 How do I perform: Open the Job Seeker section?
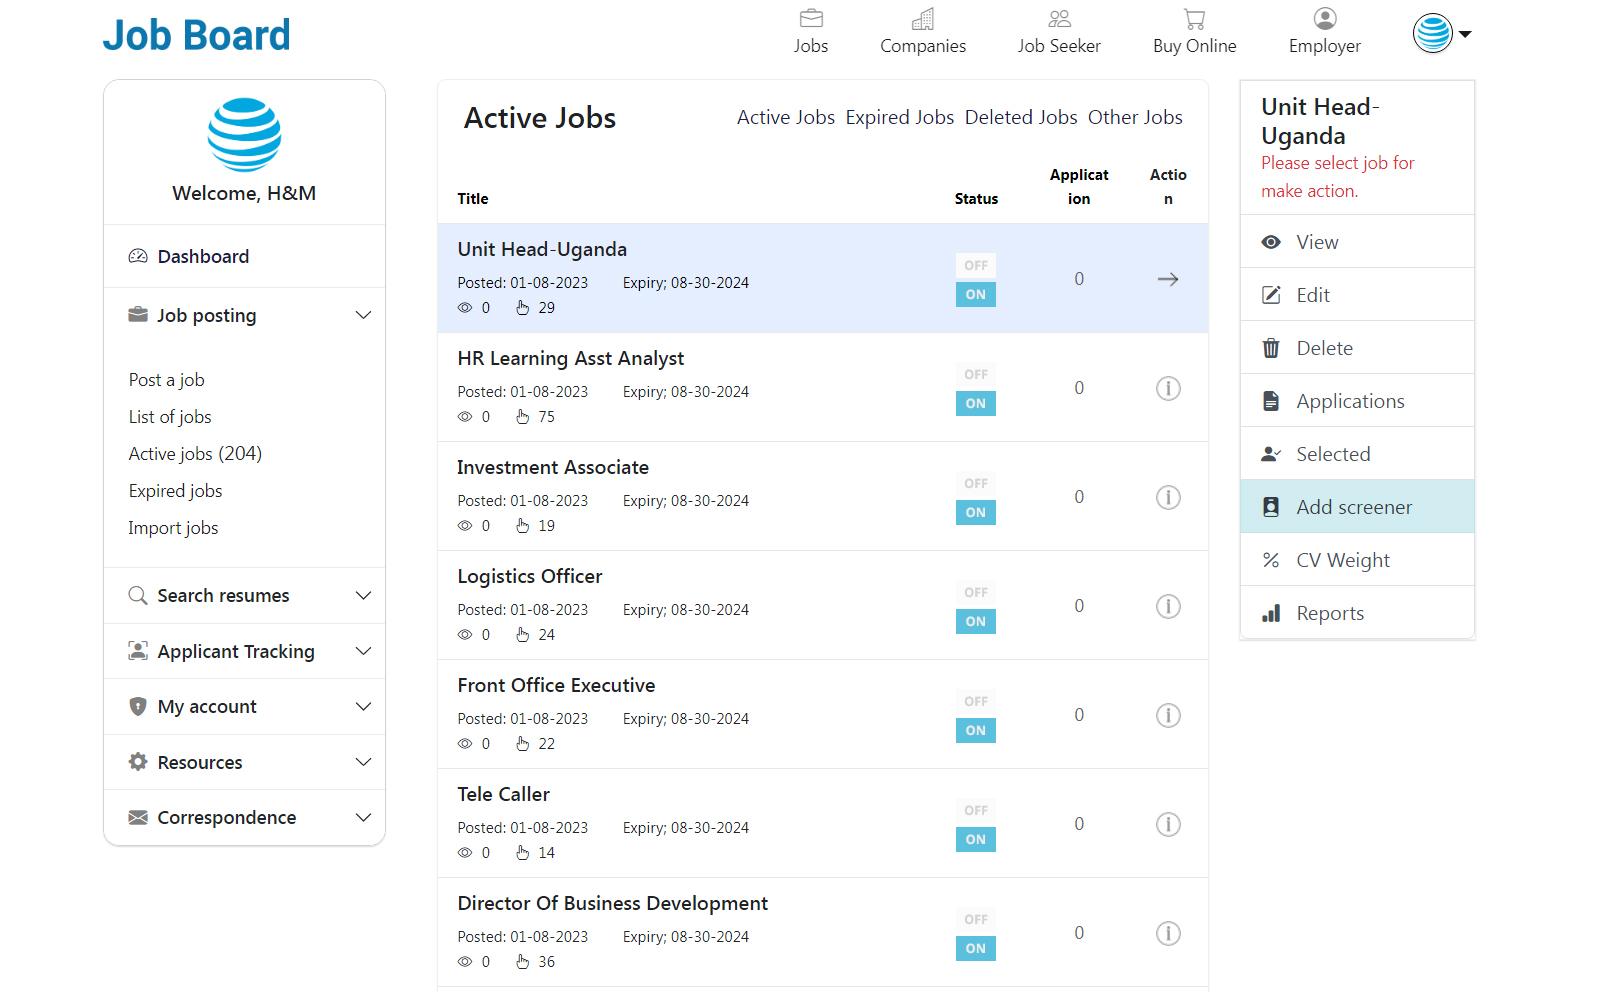point(1058,30)
